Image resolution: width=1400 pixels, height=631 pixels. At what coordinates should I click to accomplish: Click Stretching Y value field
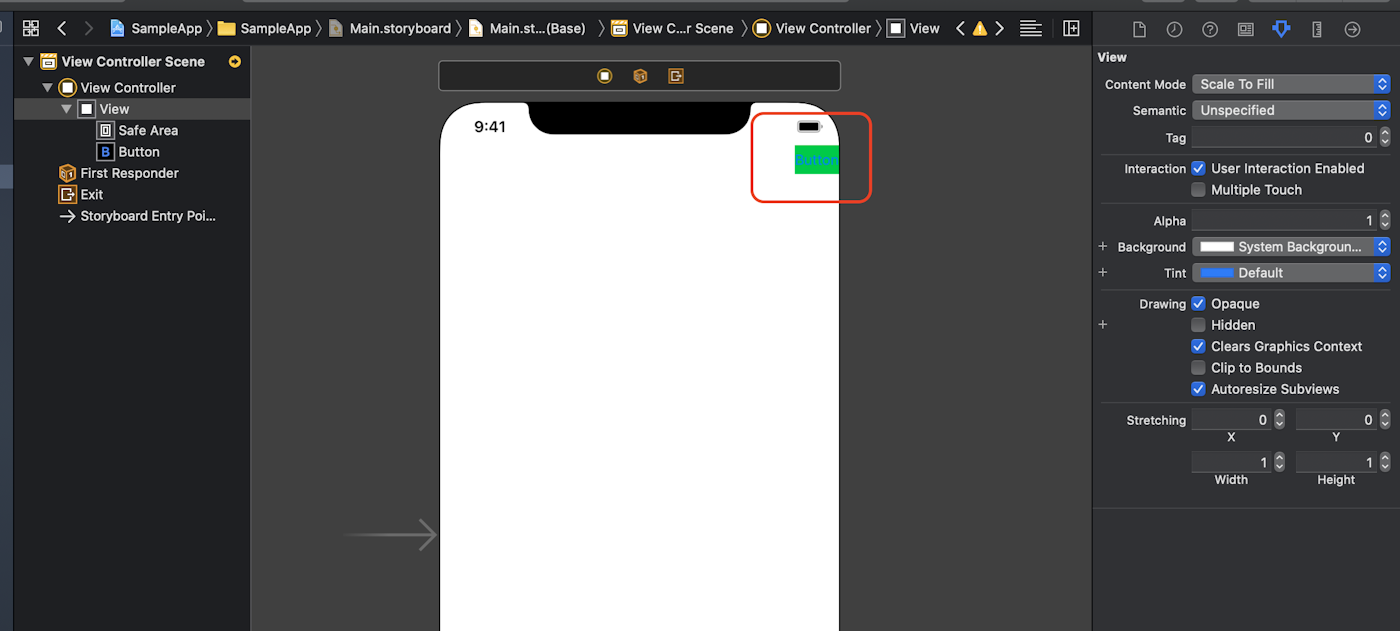[1336, 420]
